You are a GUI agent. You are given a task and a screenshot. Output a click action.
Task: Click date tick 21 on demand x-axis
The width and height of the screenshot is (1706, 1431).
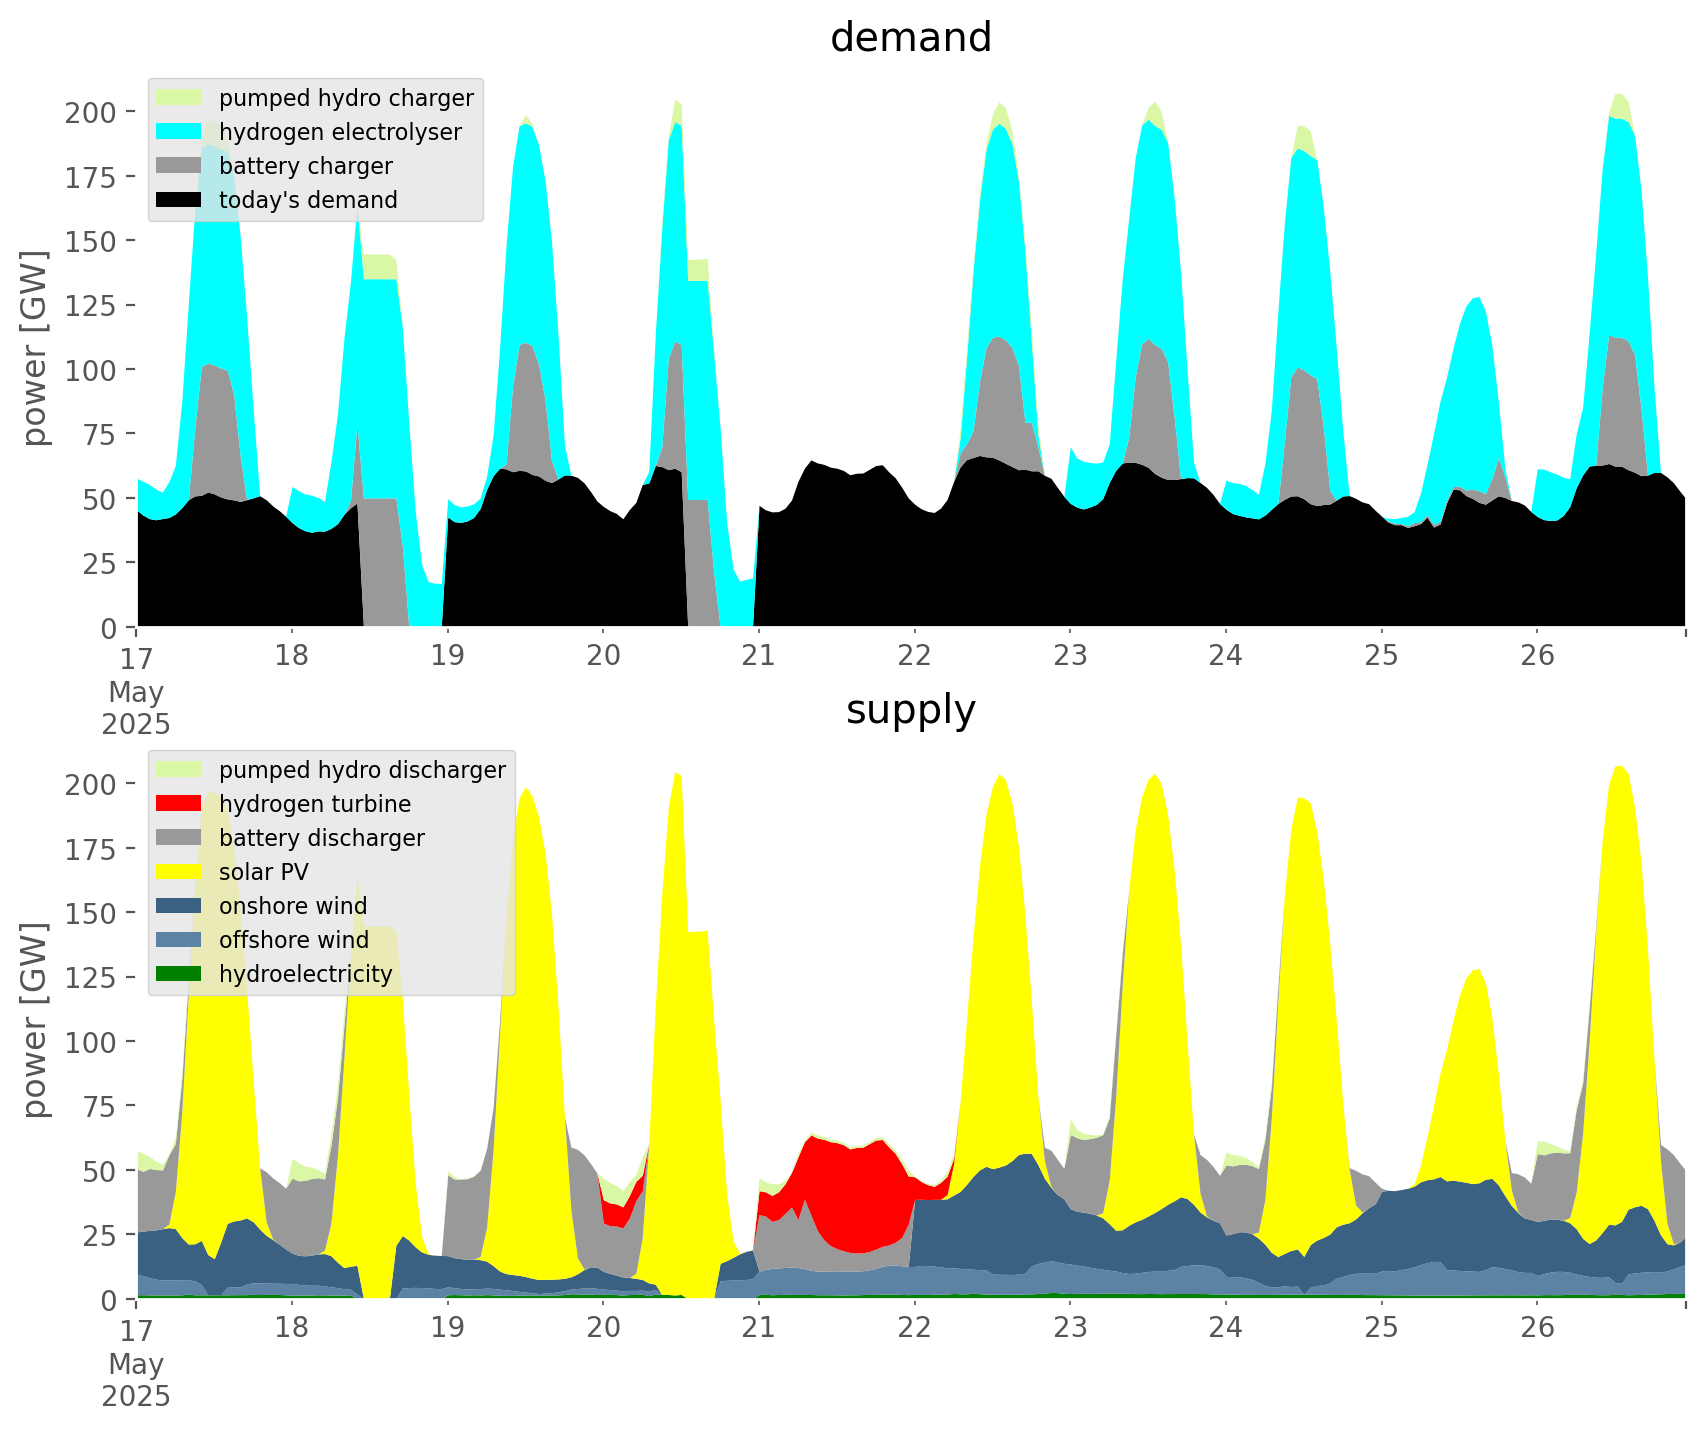pos(759,656)
